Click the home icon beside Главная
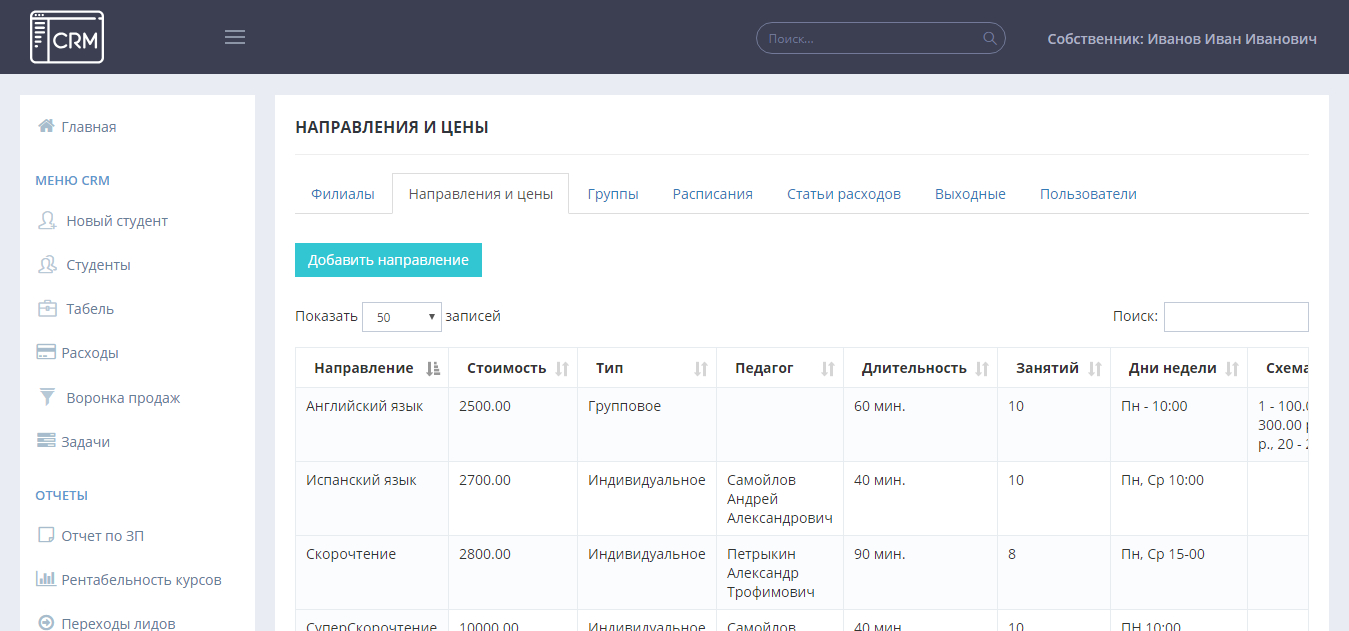 pyautogui.click(x=45, y=126)
